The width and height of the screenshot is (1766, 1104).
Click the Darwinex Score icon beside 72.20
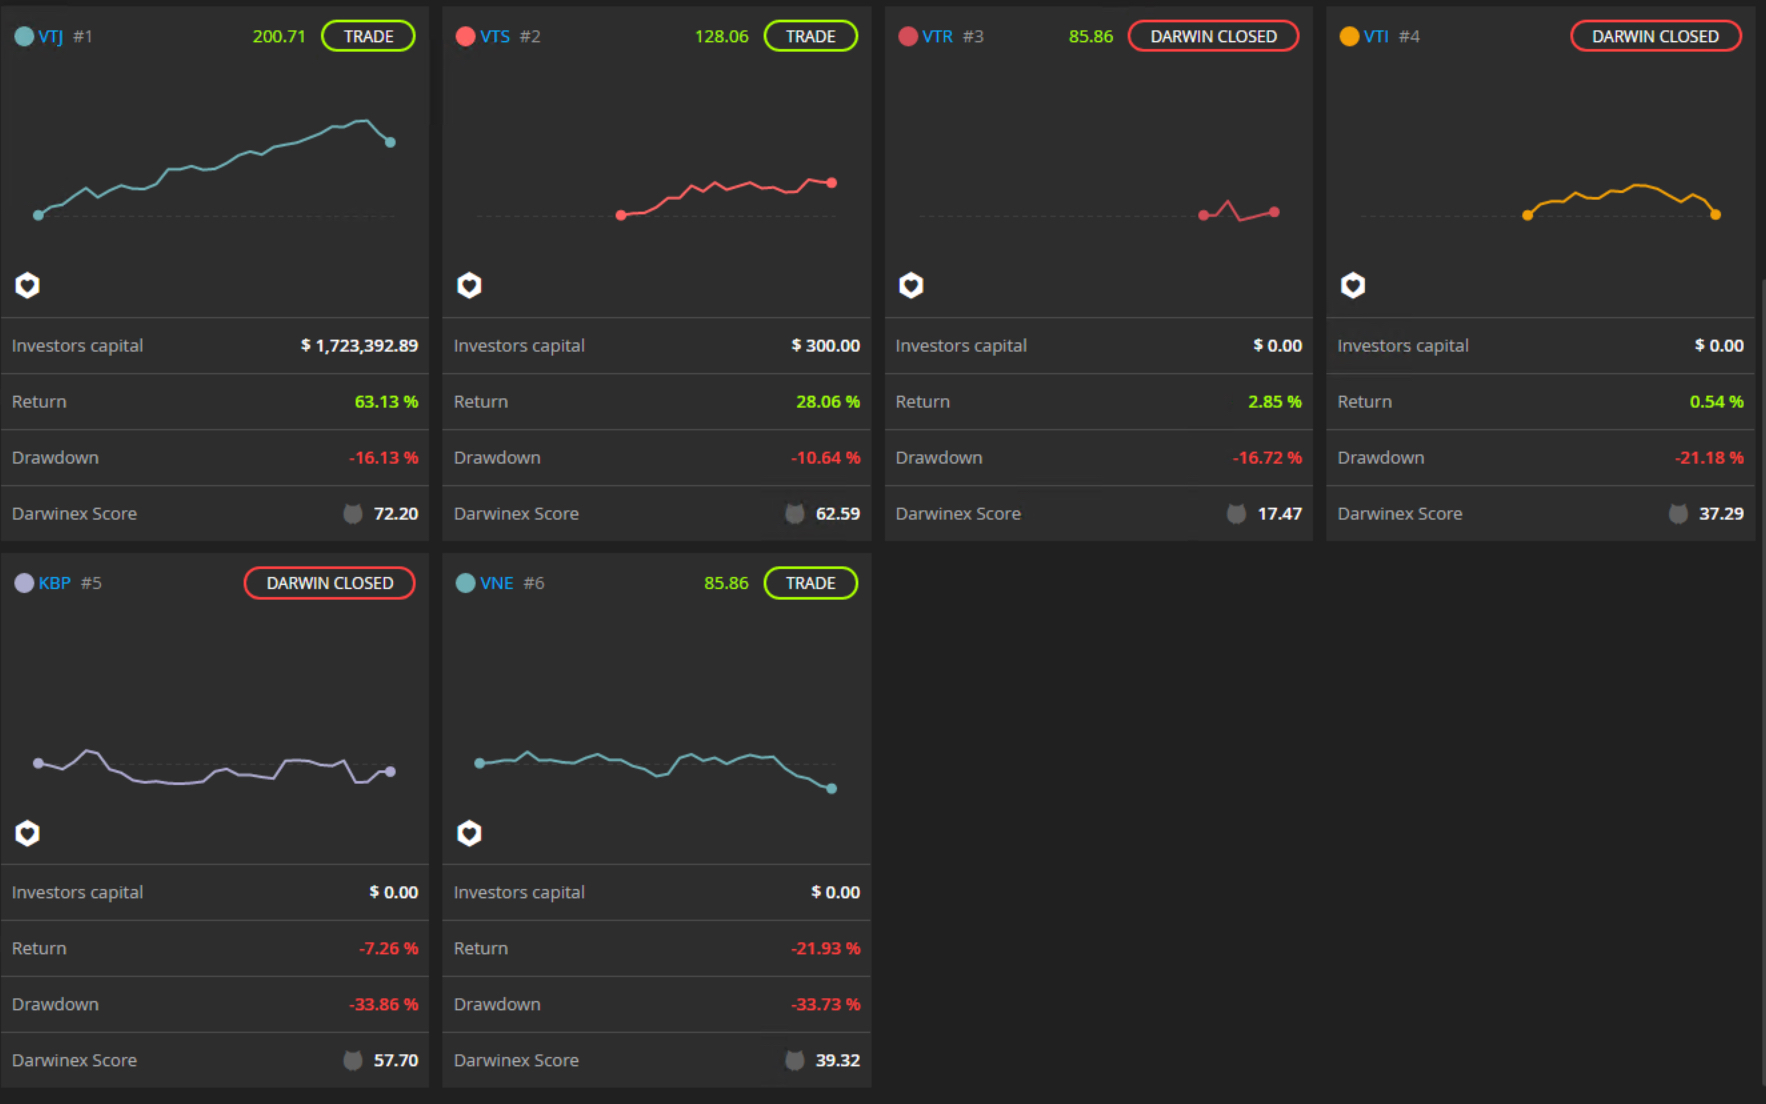(353, 514)
